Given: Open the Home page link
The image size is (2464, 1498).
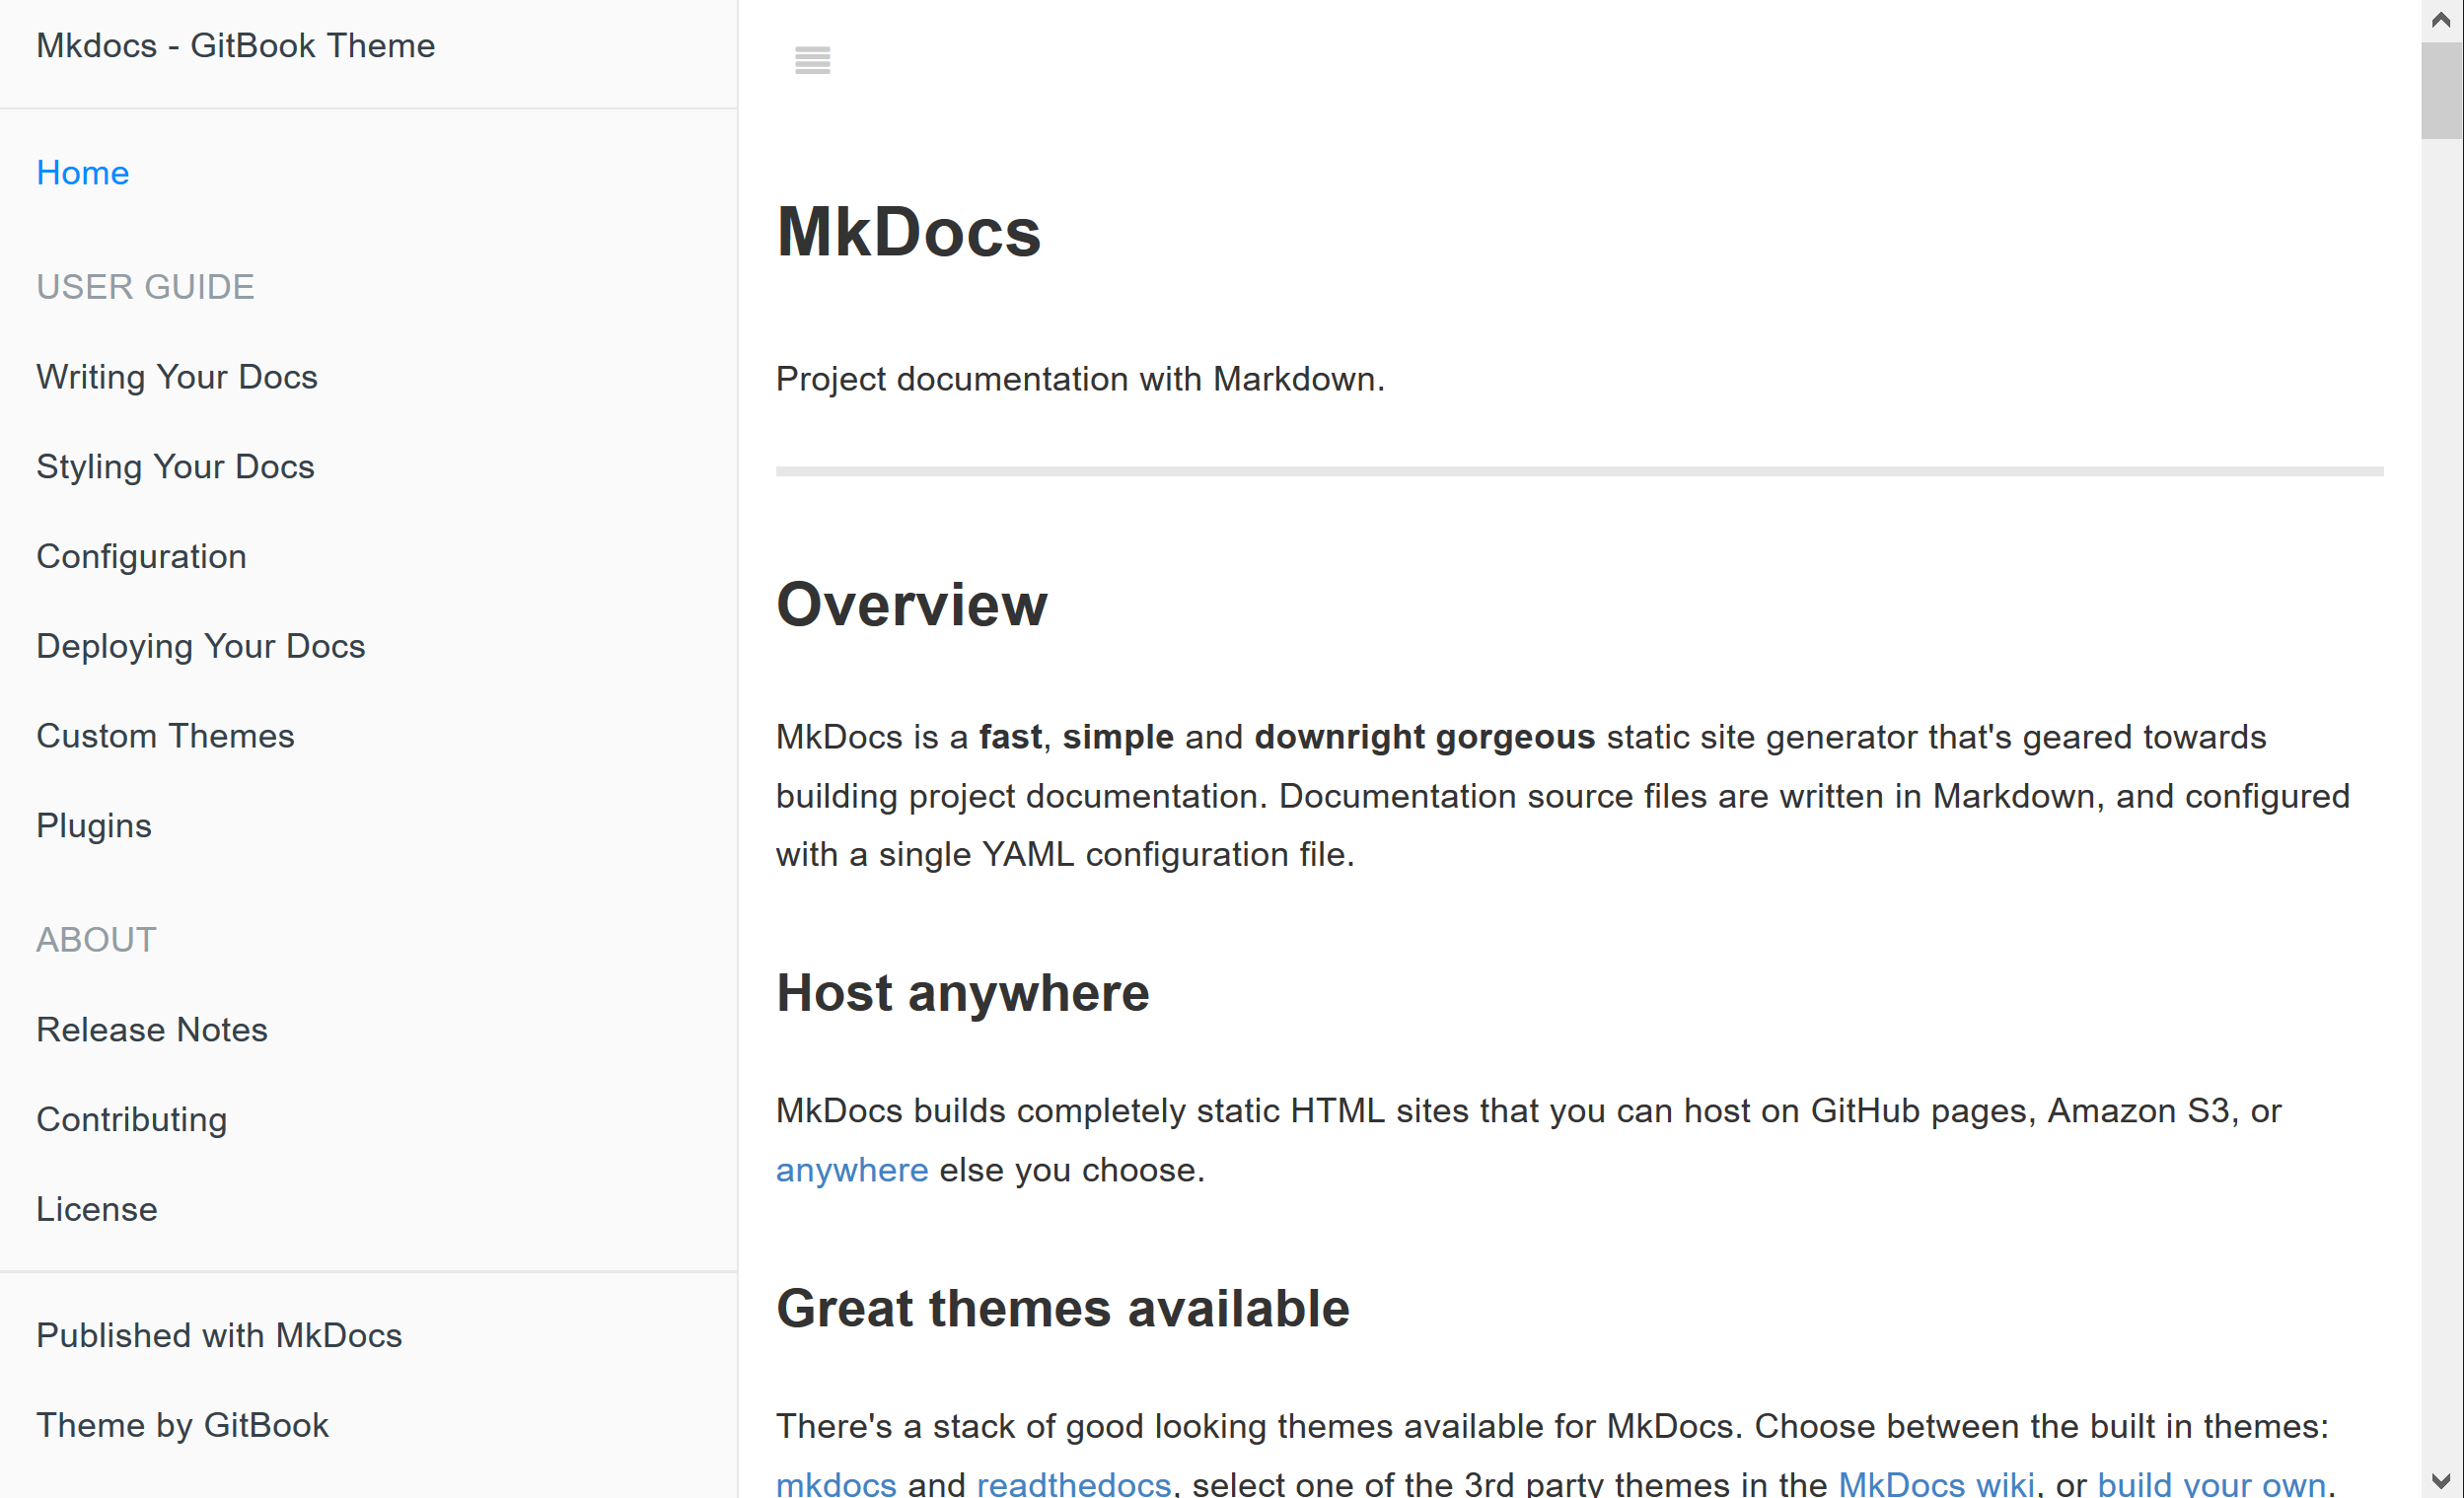Looking at the screenshot, I should (x=82, y=172).
